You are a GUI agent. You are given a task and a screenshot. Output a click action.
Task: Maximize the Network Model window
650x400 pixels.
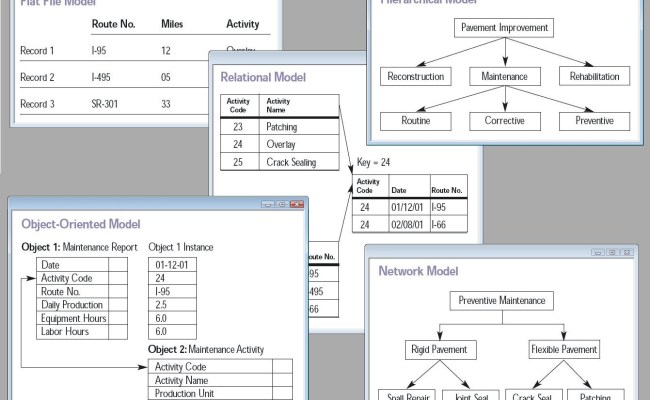(612, 252)
